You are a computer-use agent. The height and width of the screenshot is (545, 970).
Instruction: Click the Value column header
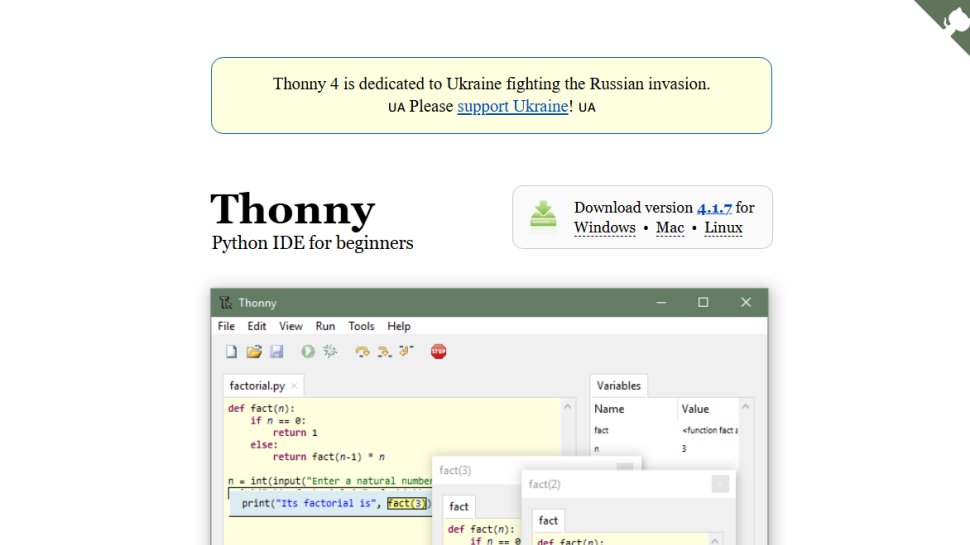click(x=695, y=409)
